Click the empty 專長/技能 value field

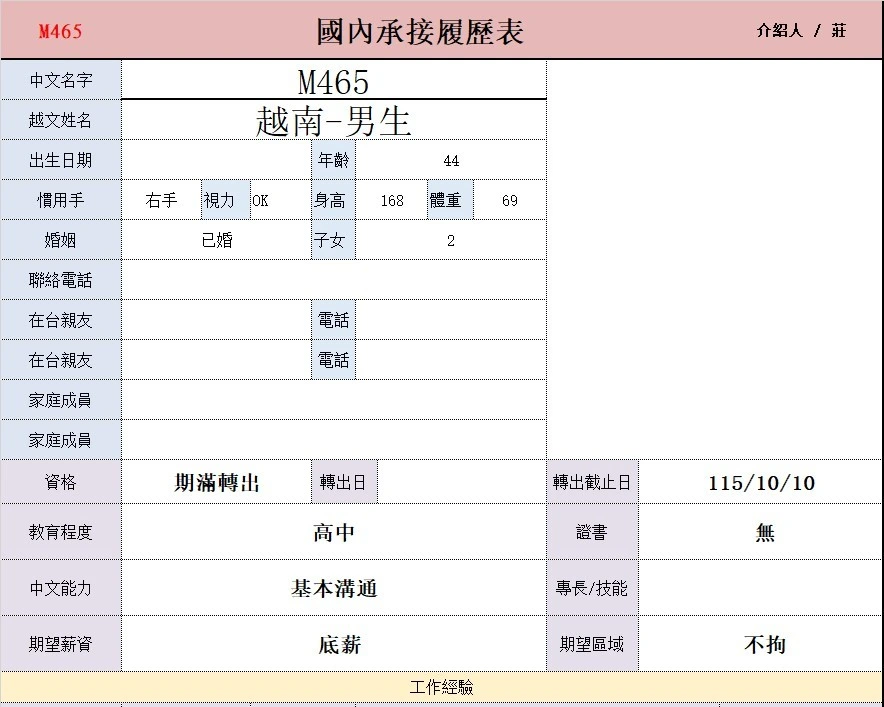761,588
